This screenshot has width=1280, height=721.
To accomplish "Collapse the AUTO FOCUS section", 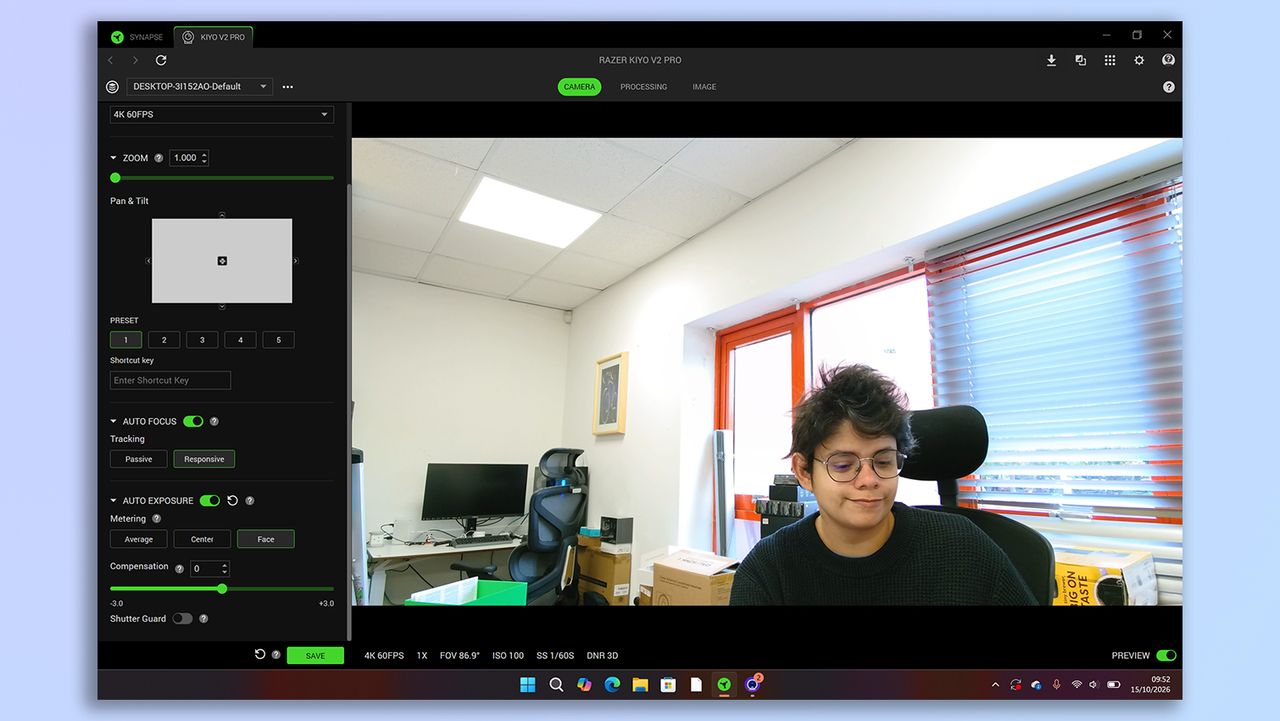I will pyautogui.click(x=114, y=421).
